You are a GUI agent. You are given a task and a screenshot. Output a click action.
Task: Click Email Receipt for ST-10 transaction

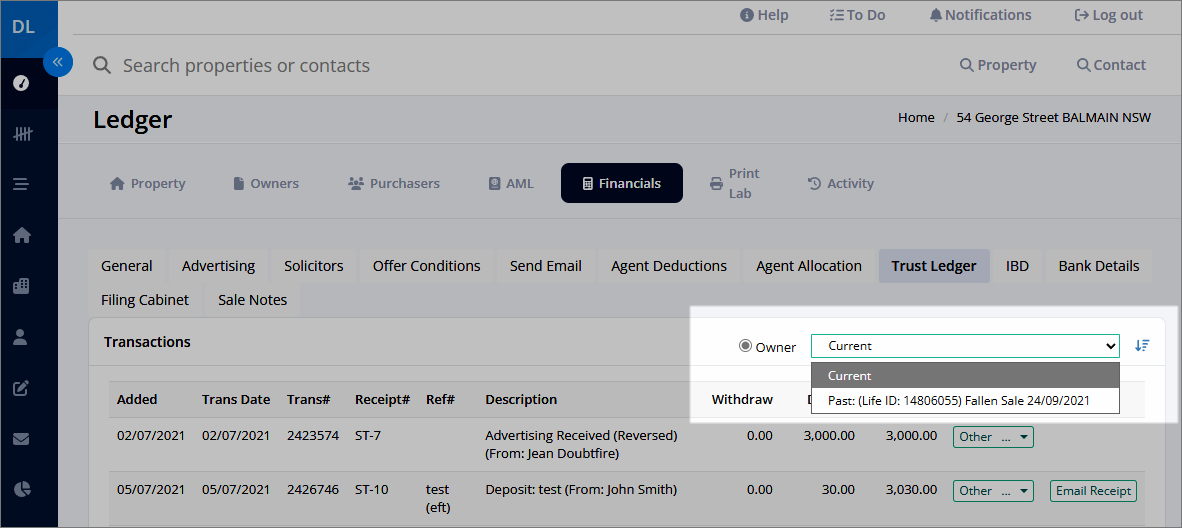point(1093,491)
